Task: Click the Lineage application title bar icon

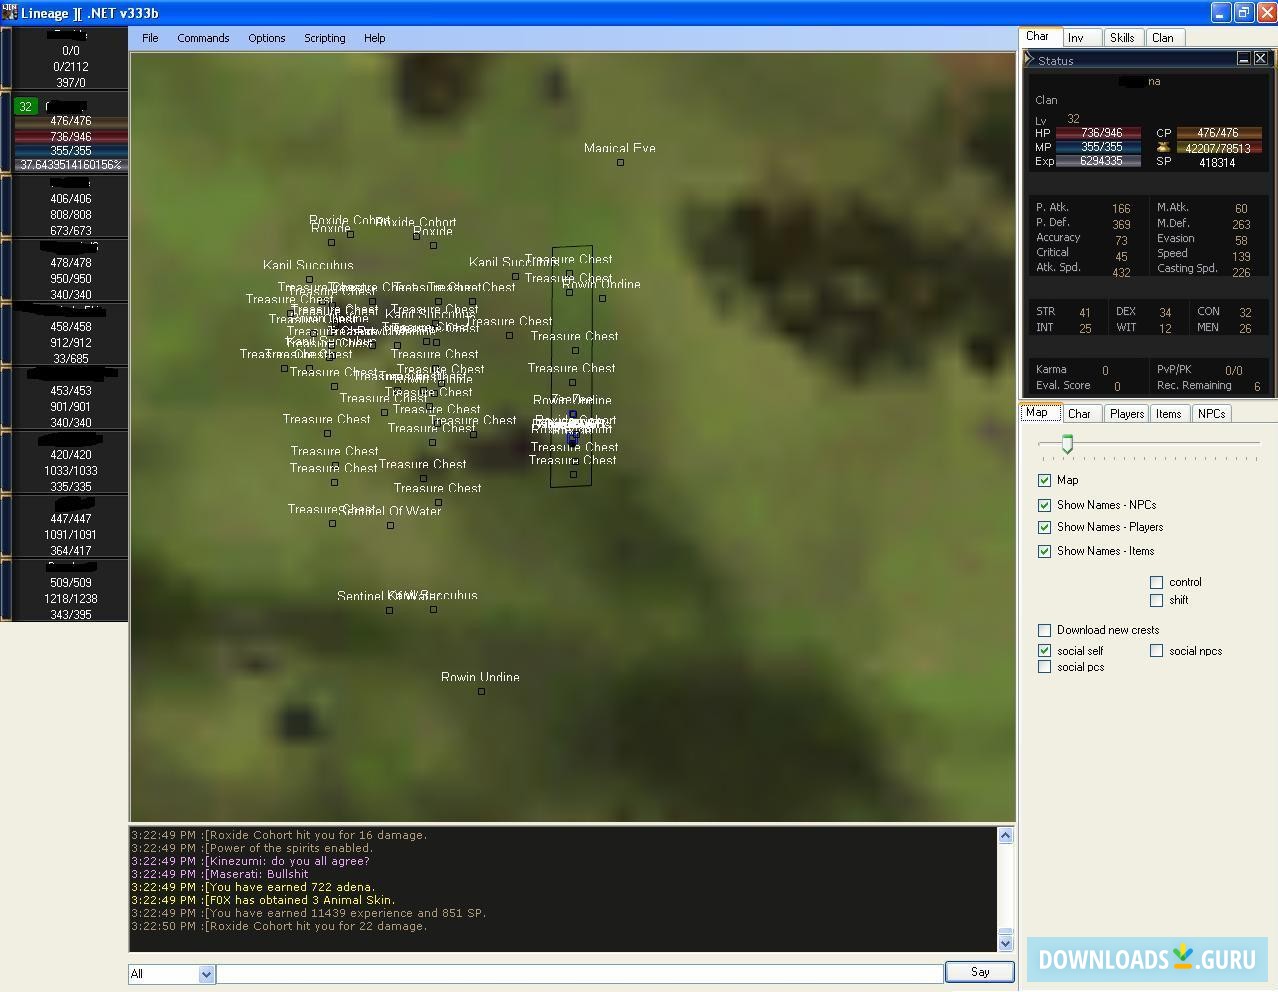Action: 10,12
